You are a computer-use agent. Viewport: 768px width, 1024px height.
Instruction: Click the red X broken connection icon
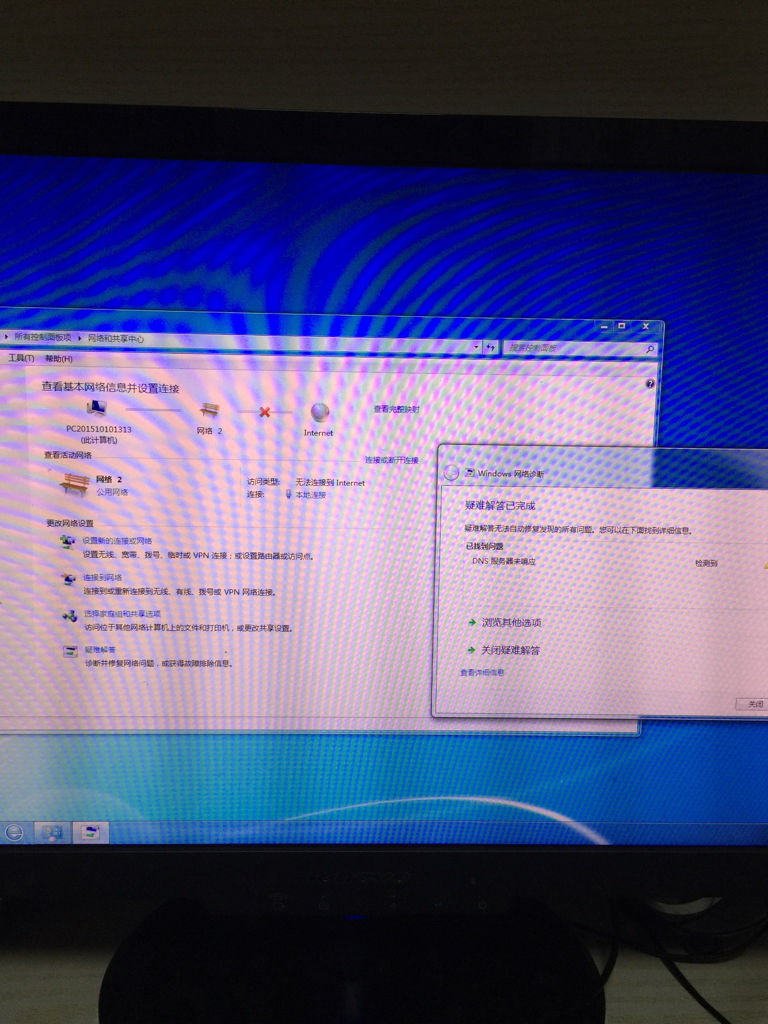point(264,412)
